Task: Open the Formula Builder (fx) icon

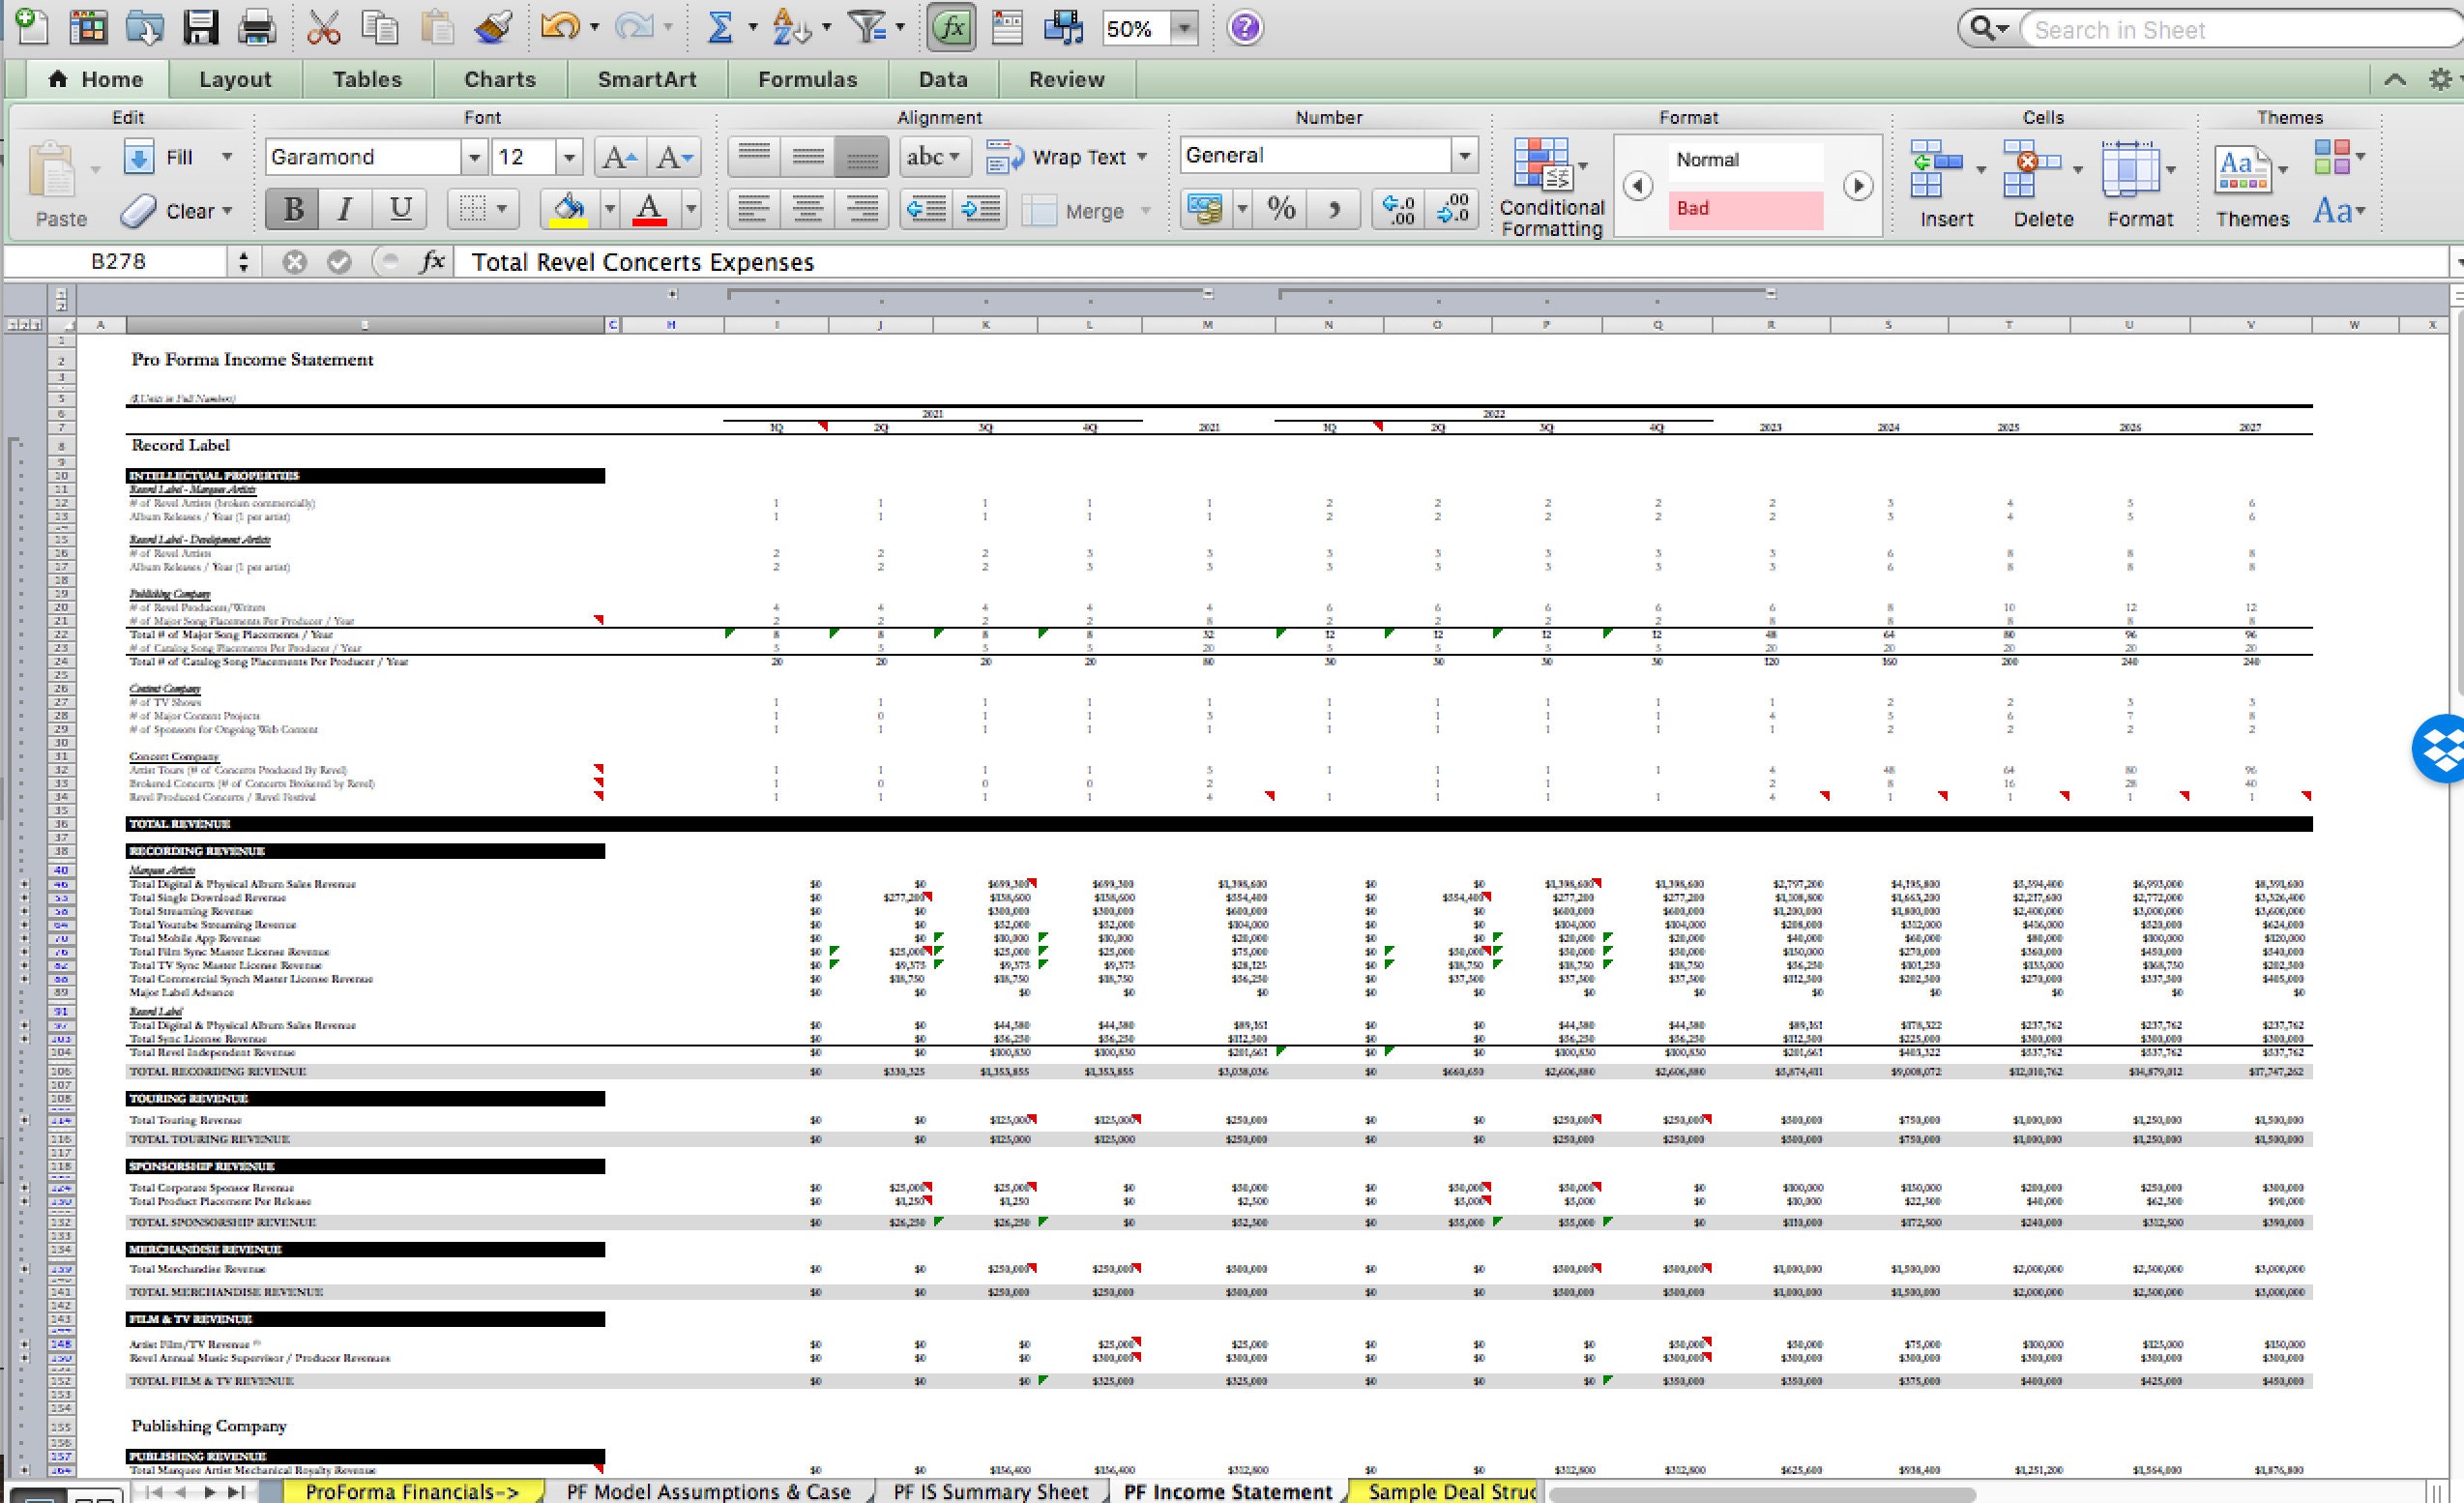Action: pos(950,27)
